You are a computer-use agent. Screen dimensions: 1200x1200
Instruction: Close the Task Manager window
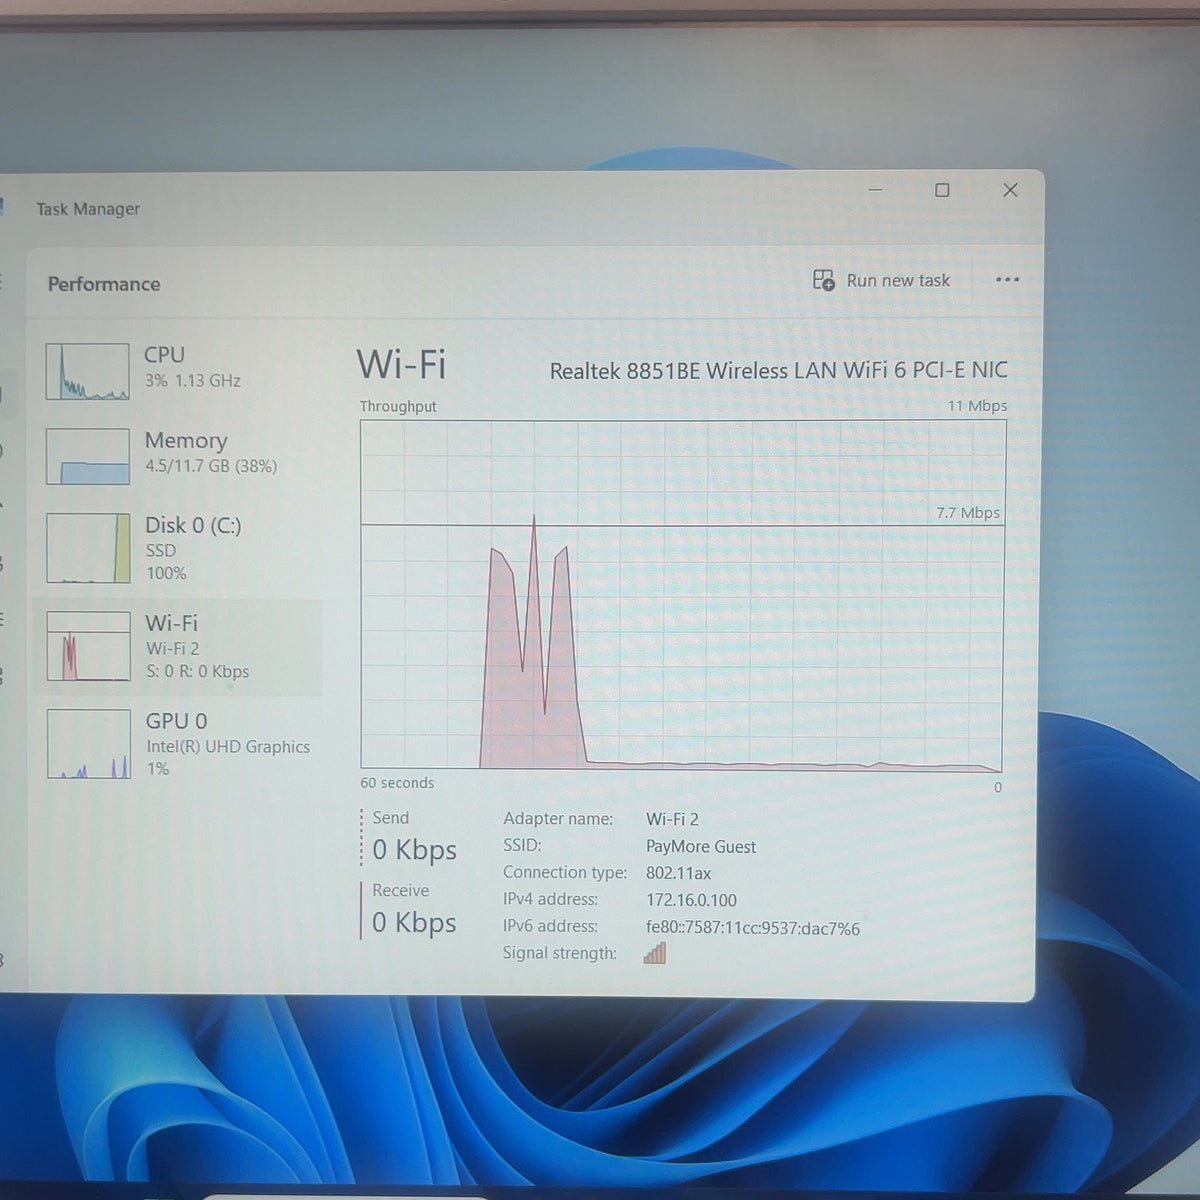(1010, 190)
